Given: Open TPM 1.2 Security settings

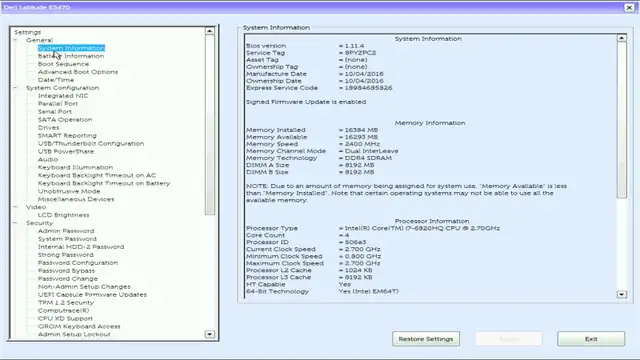Looking at the screenshot, I should pyautogui.click(x=66, y=302).
